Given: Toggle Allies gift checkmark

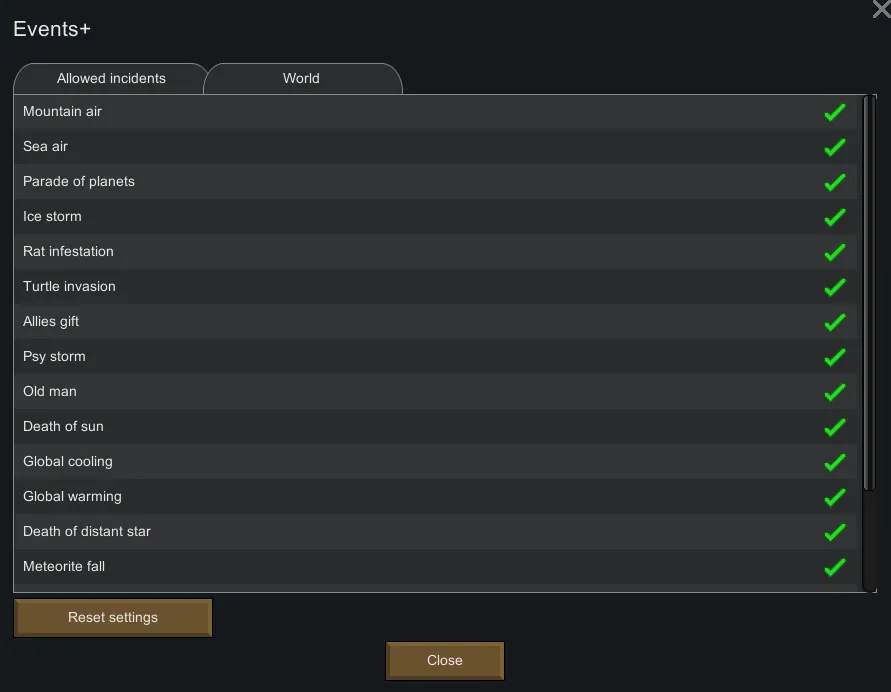Looking at the screenshot, I should pyautogui.click(x=835, y=322).
